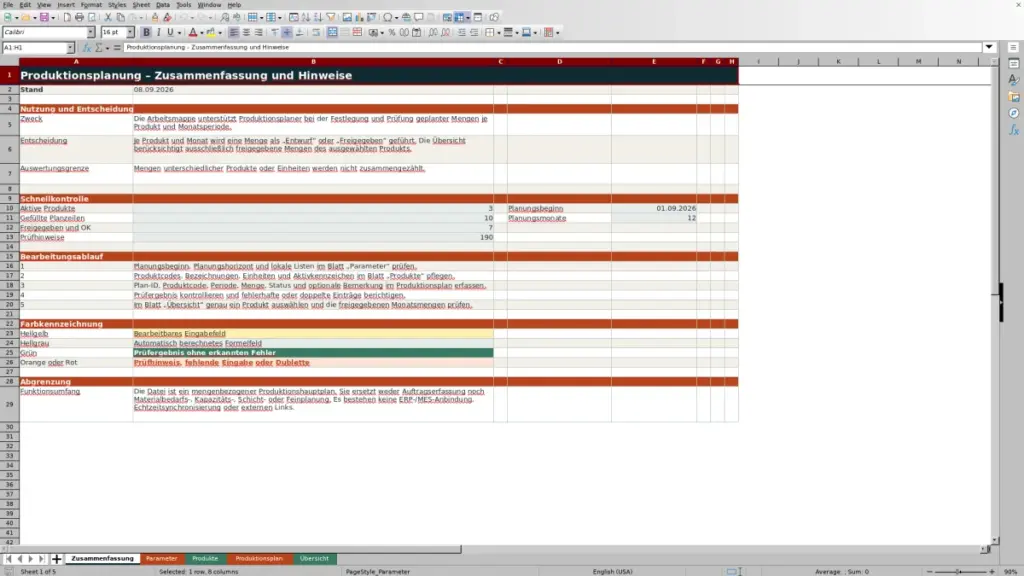
Task: Click the Align Right icon
Action: coord(259,32)
